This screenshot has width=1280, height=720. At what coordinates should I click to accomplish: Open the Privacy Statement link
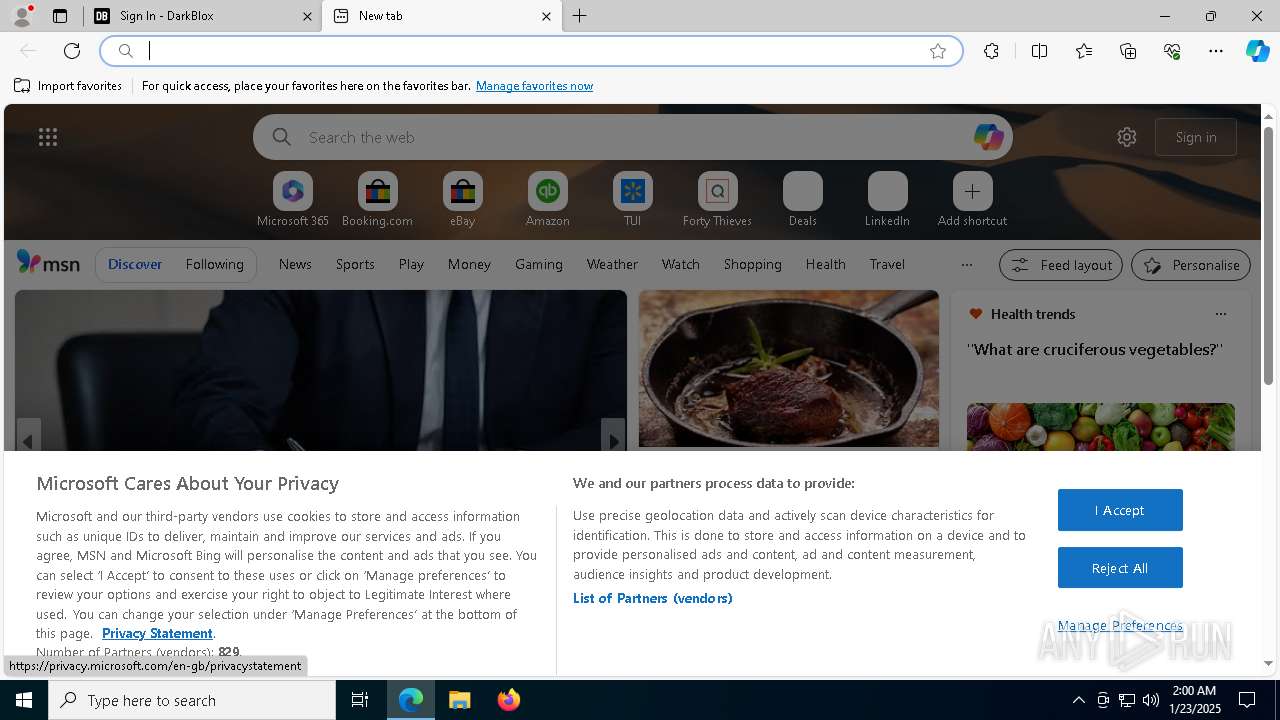pos(157,633)
